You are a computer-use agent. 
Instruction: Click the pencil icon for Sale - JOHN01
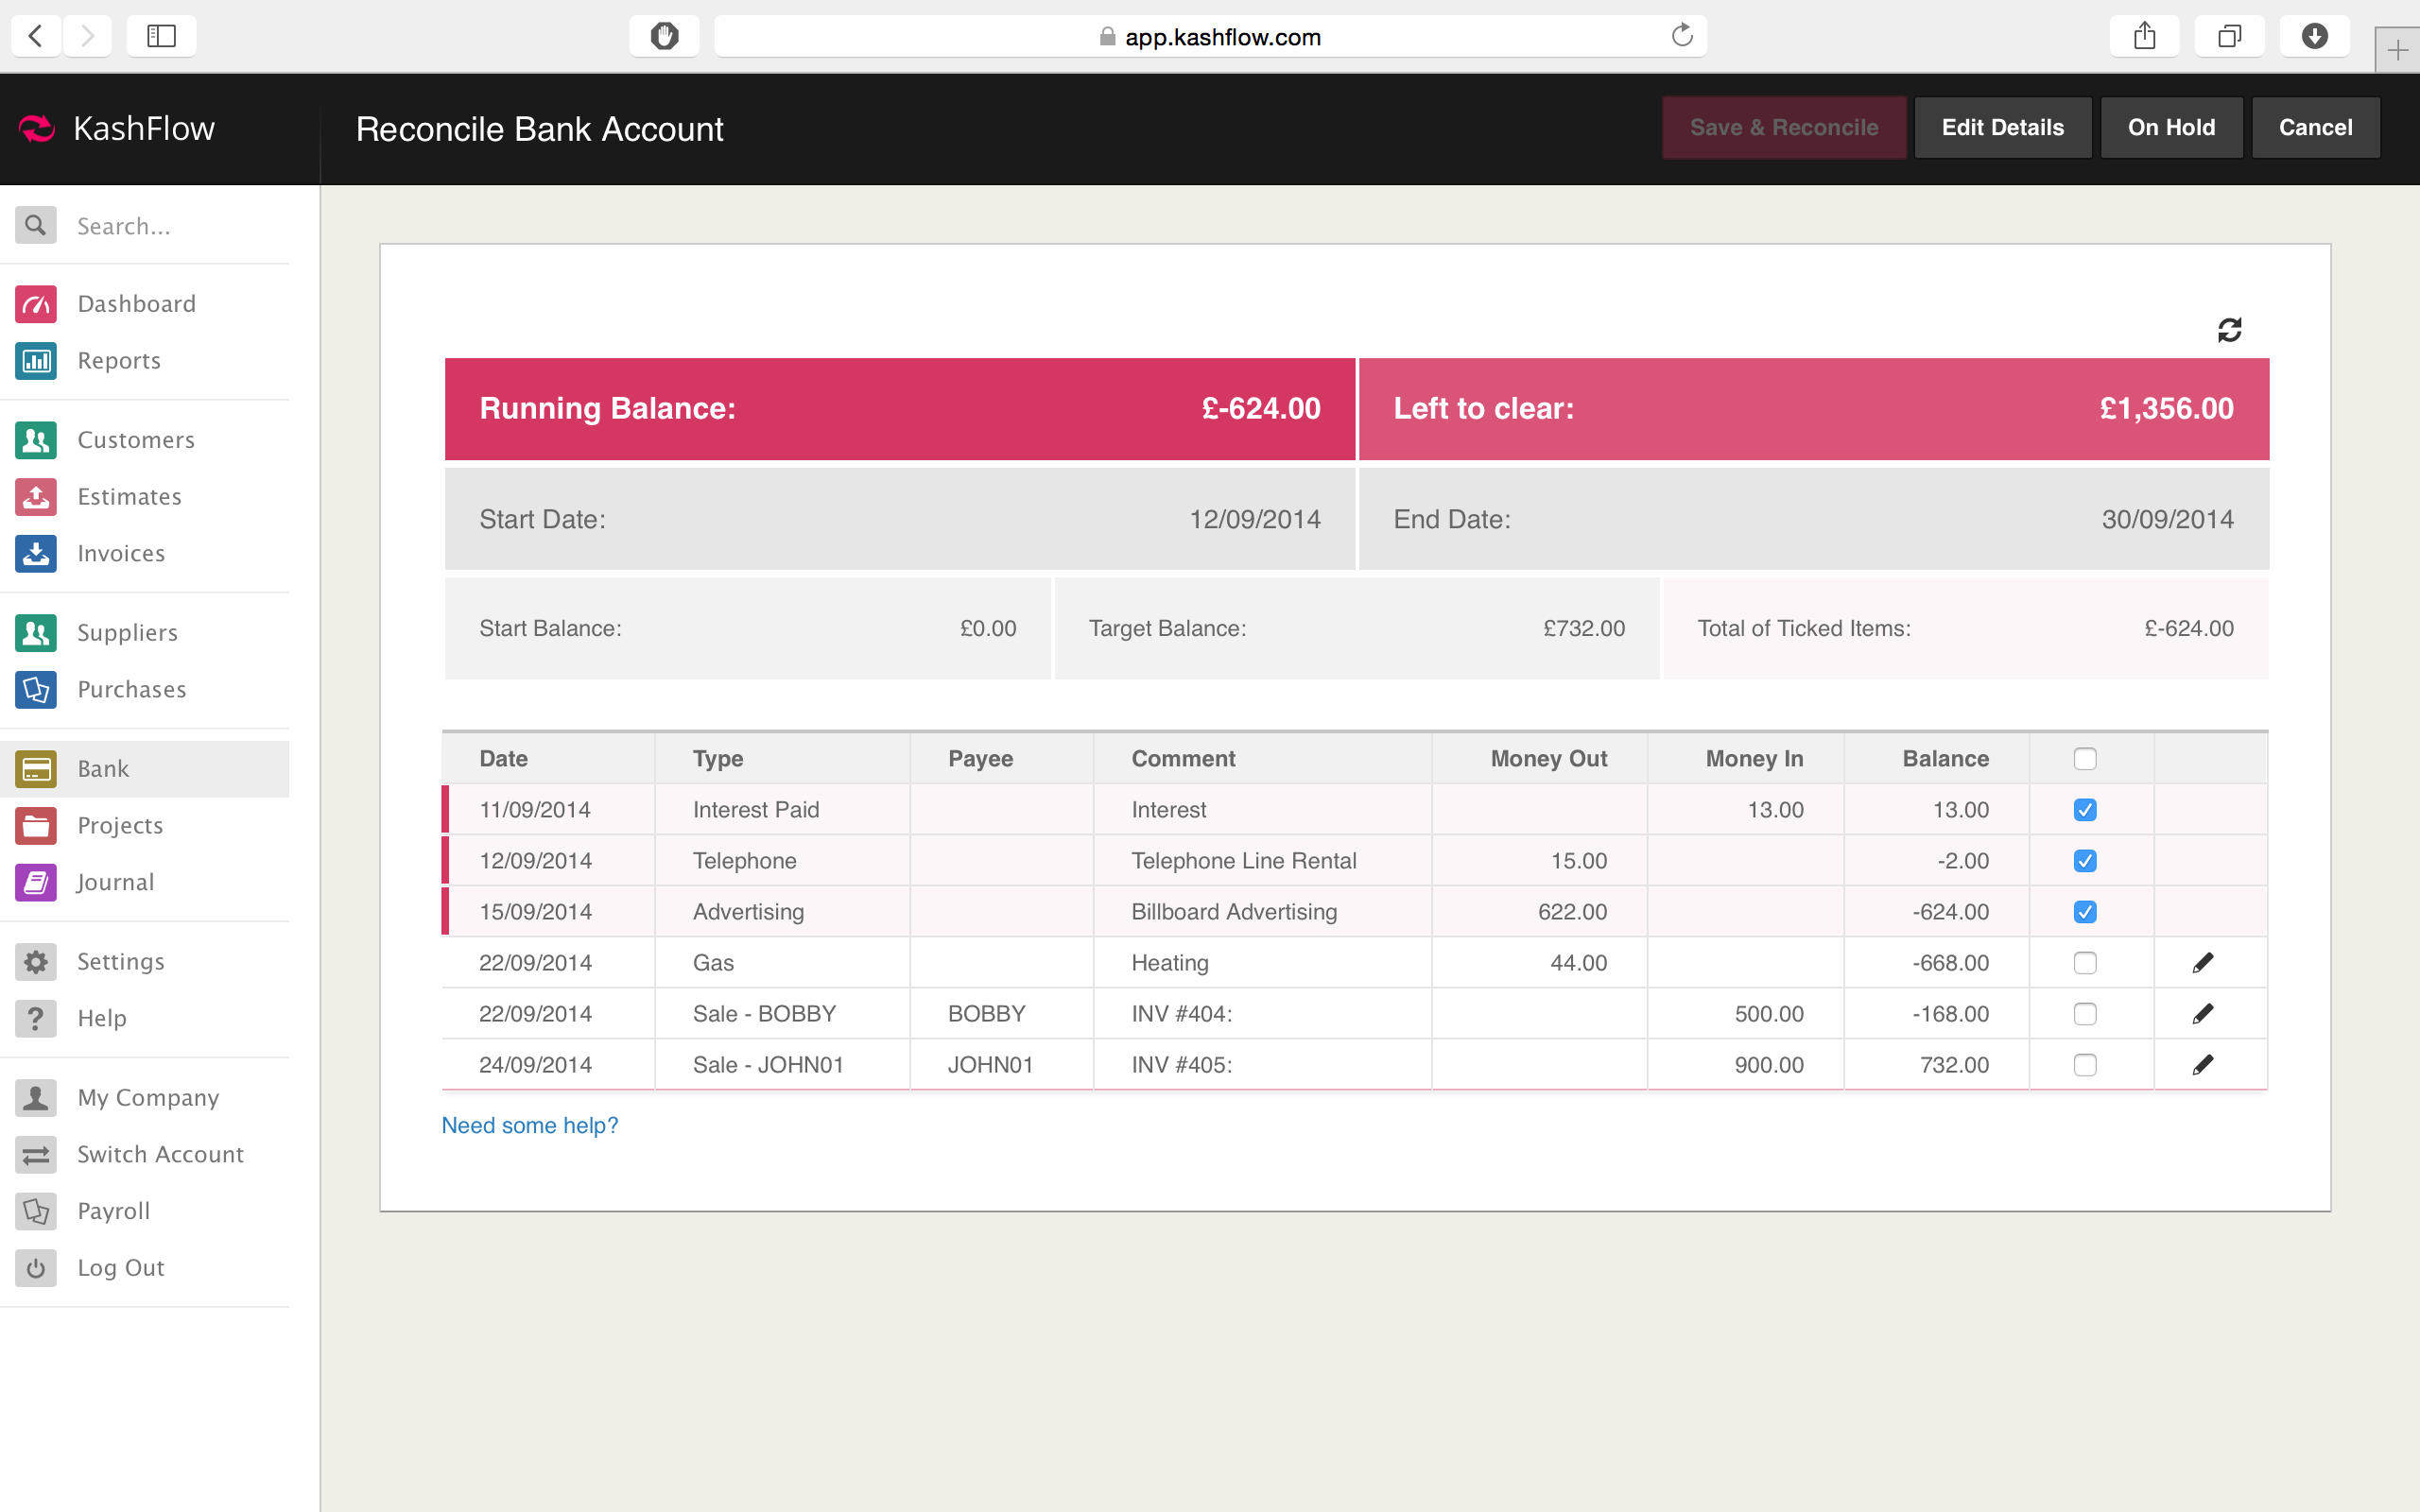(x=2203, y=1062)
